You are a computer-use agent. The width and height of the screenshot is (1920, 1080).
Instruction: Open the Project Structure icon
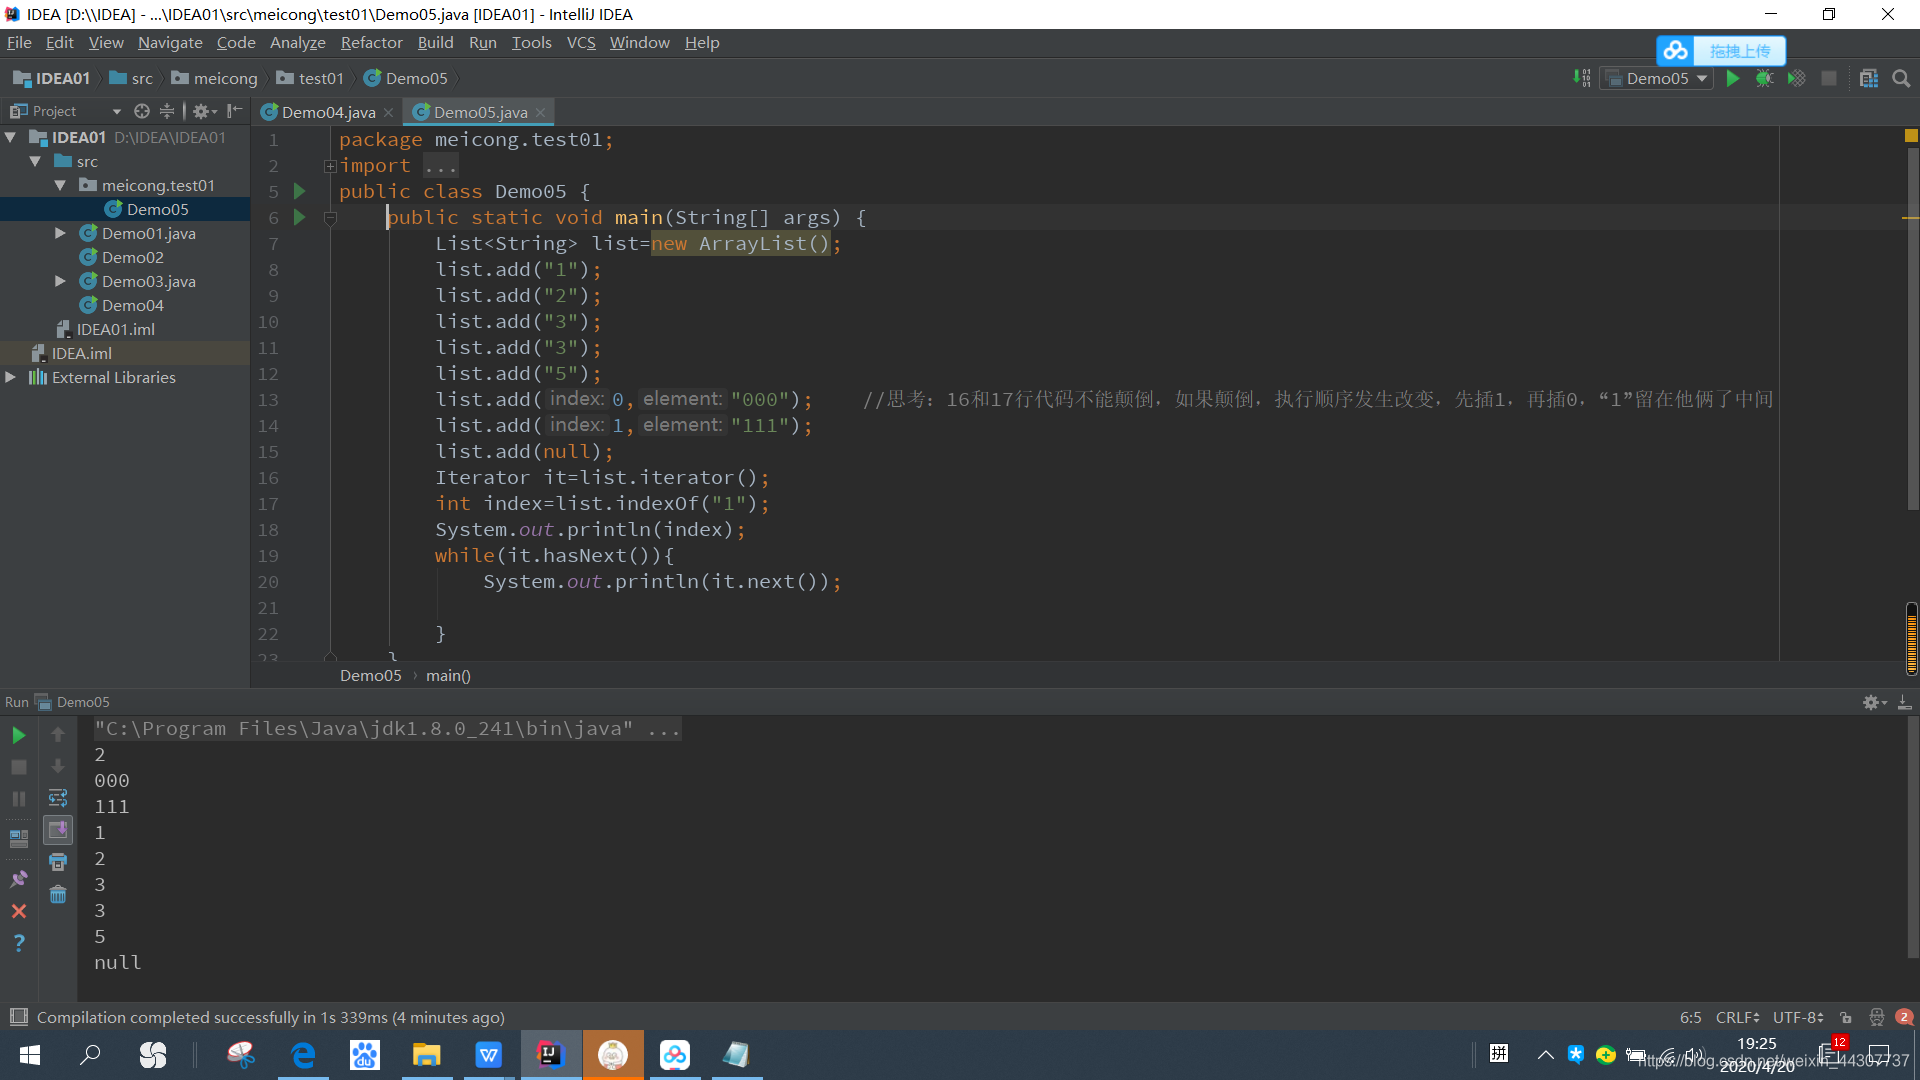[1869, 78]
